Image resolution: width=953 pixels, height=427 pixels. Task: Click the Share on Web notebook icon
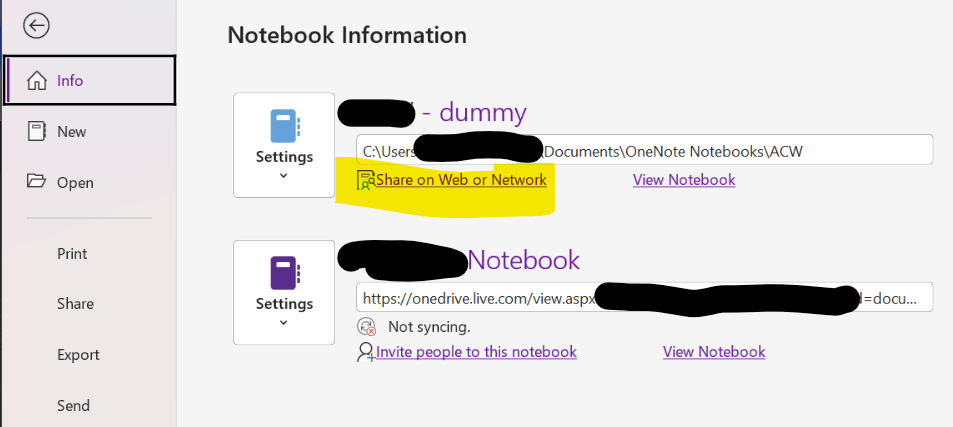[366, 180]
